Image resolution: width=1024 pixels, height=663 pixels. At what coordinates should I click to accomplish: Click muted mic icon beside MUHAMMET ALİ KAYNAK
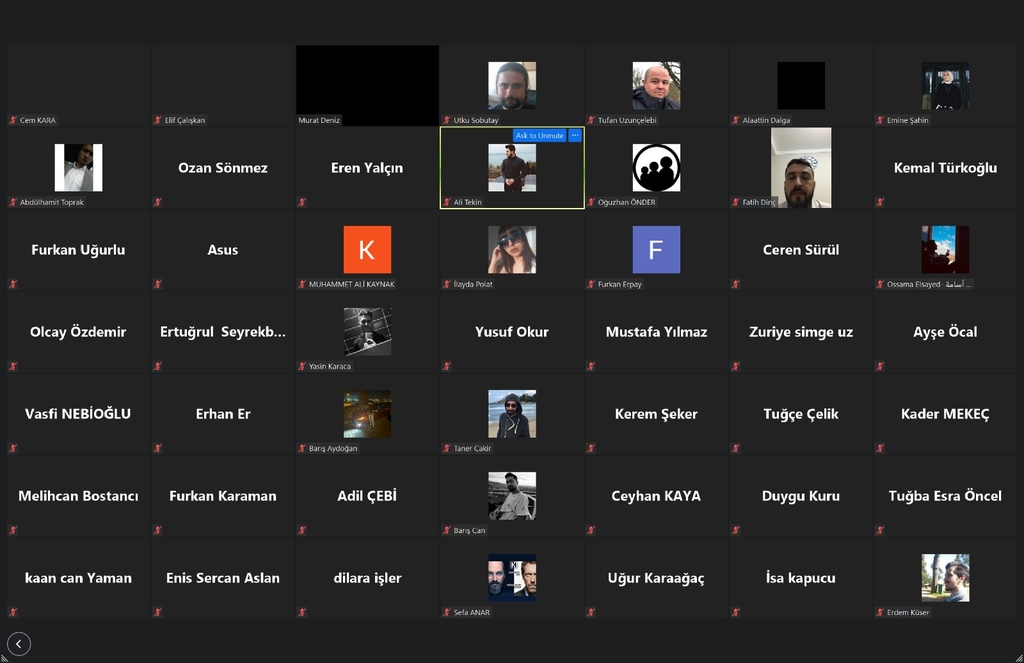pyautogui.click(x=302, y=284)
